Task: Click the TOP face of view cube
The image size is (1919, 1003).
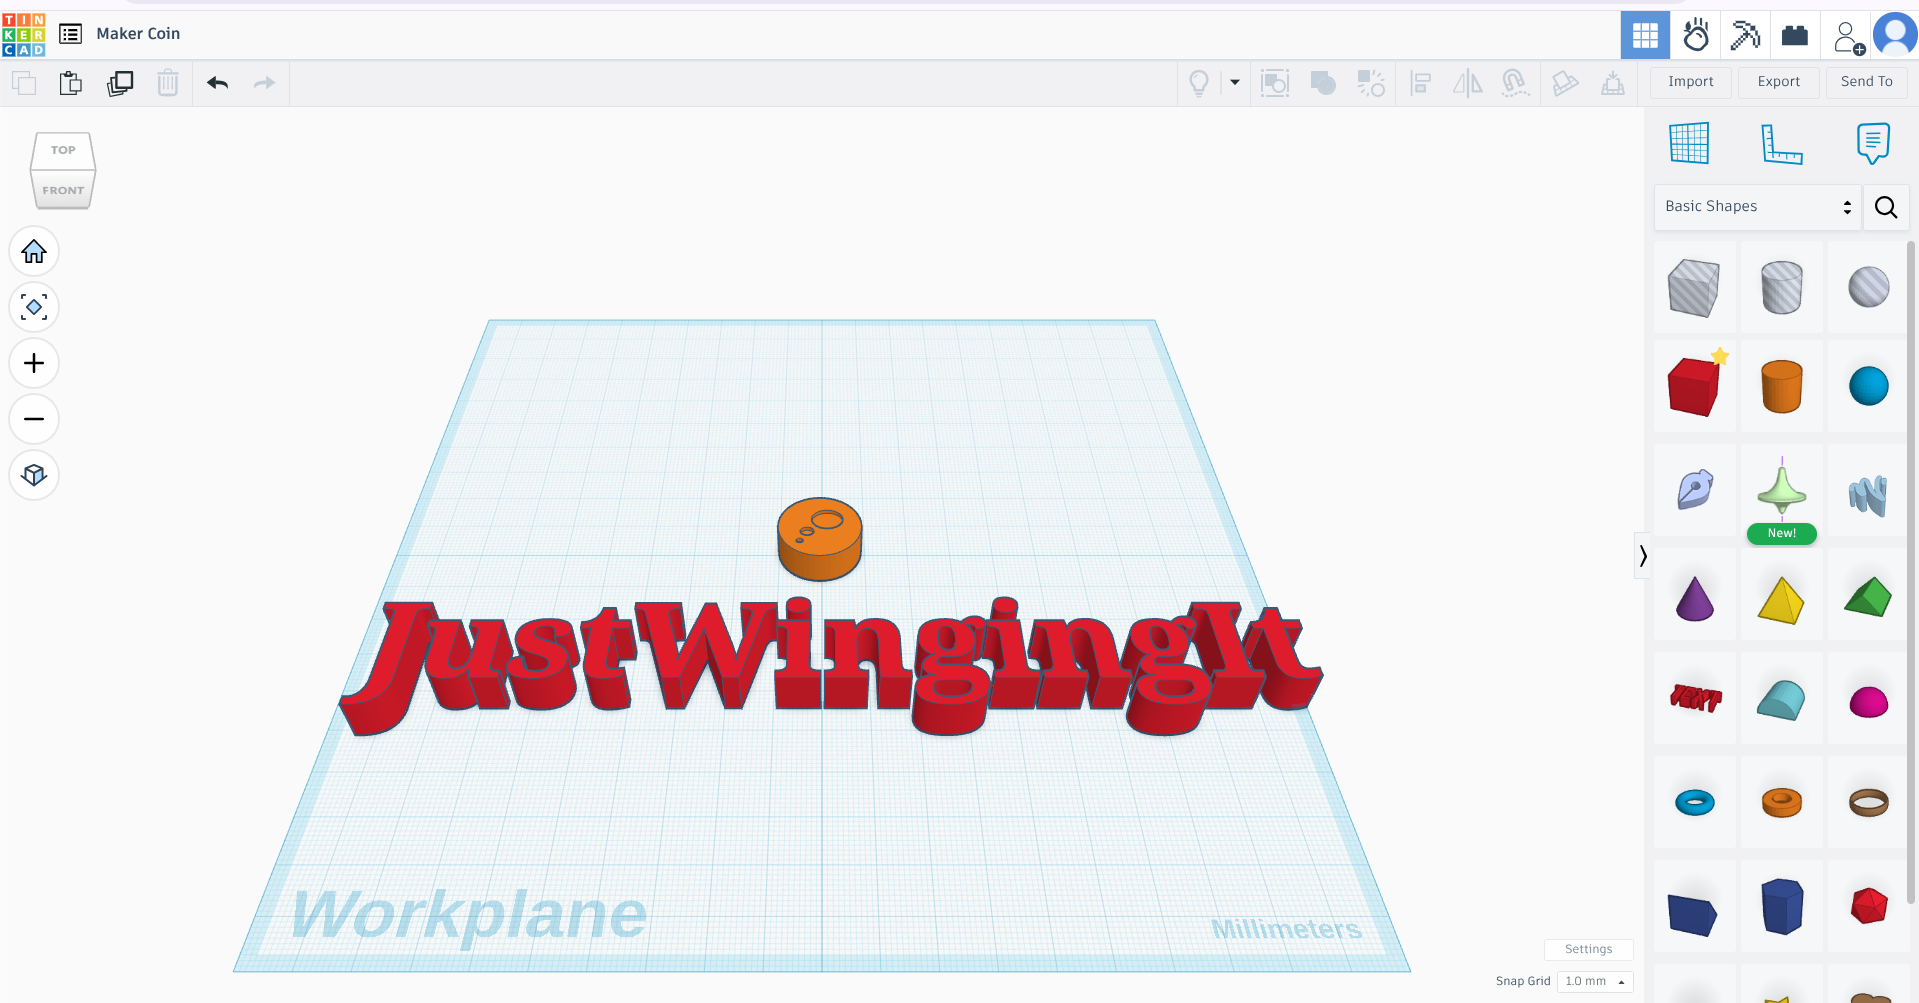Action: (63, 150)
